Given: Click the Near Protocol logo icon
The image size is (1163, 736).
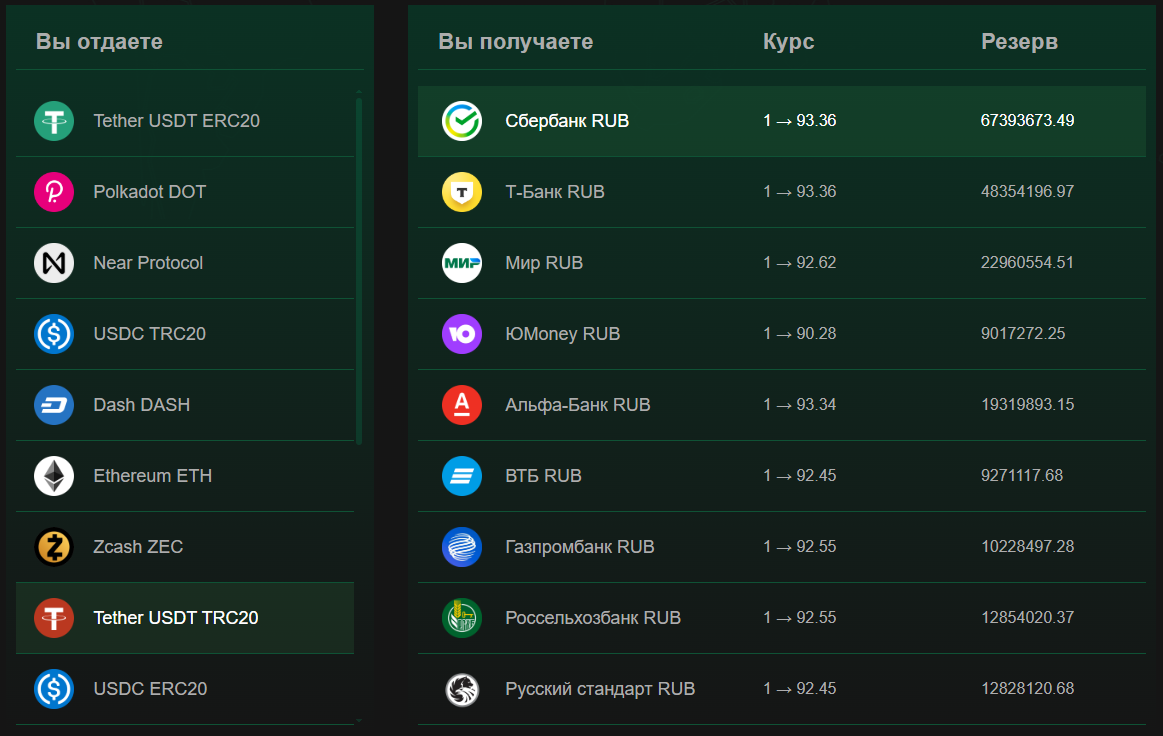Looking at the screenshot, I should (54, 263).
